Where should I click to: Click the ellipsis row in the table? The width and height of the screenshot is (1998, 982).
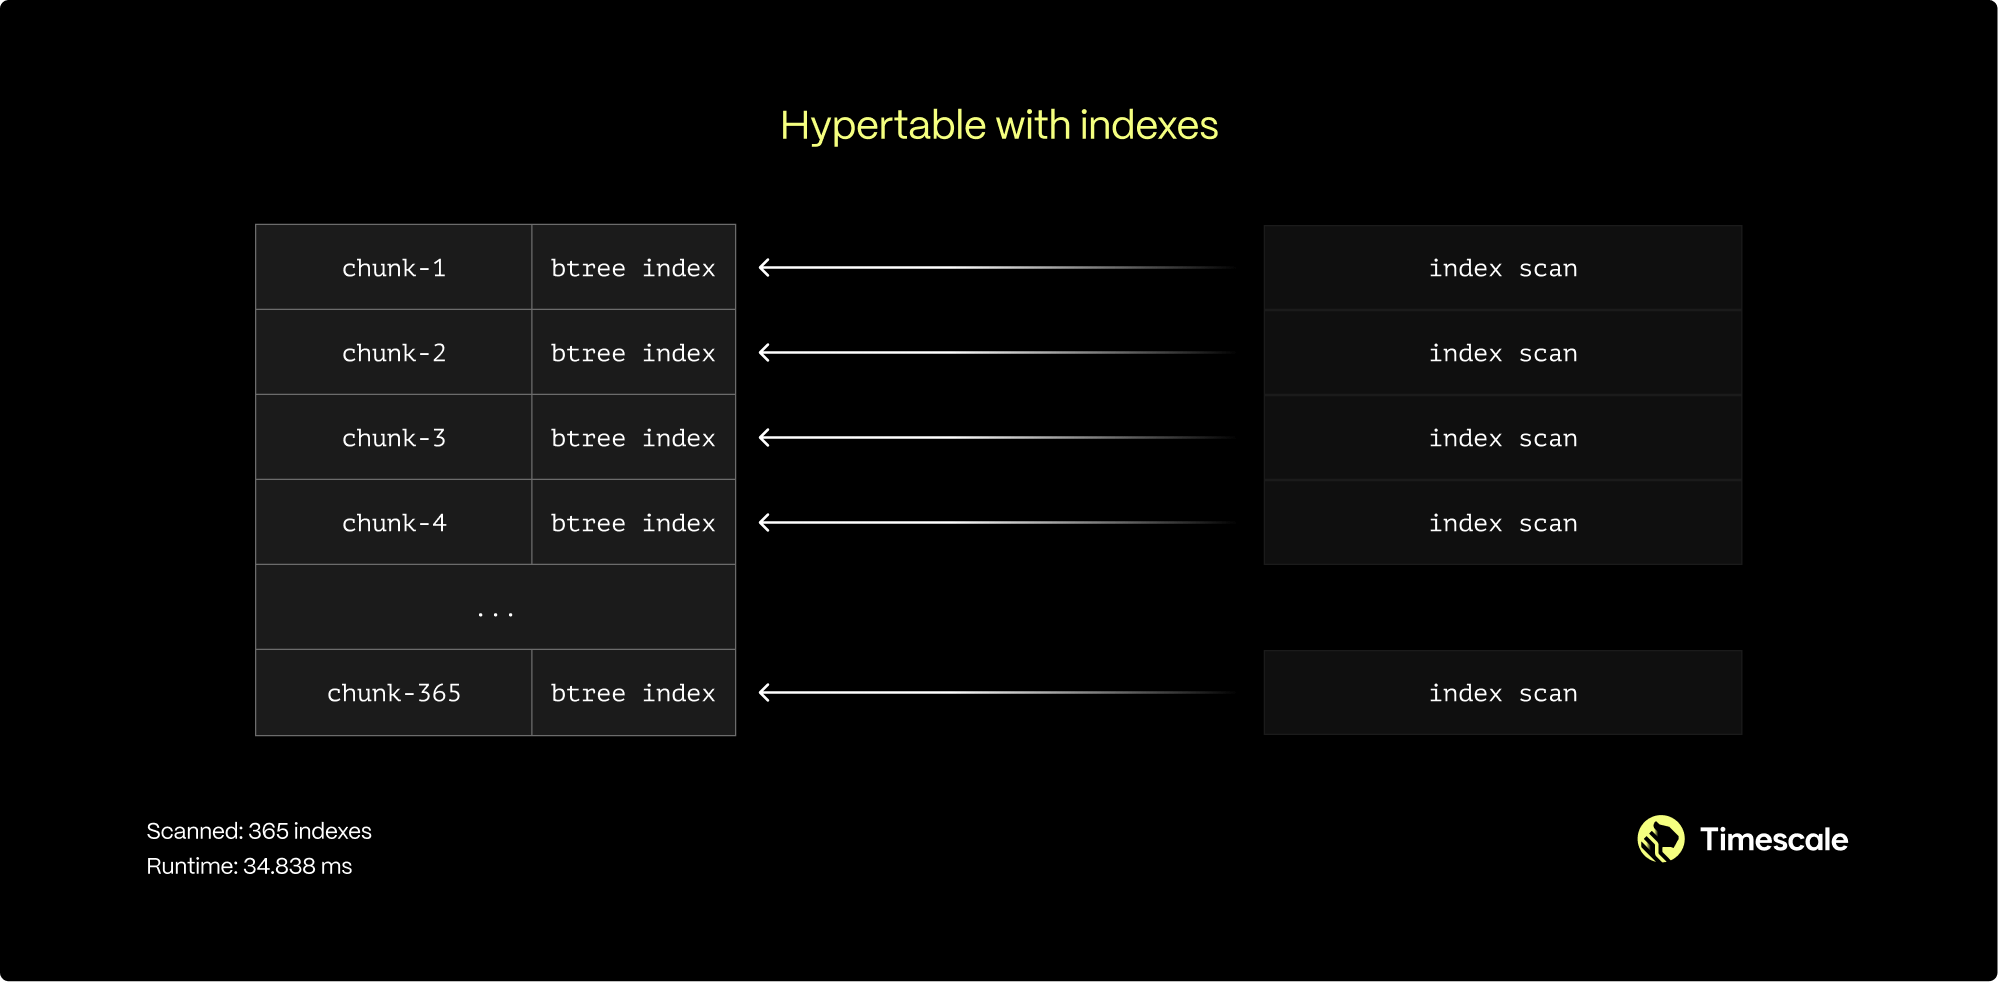pos(495,608)
